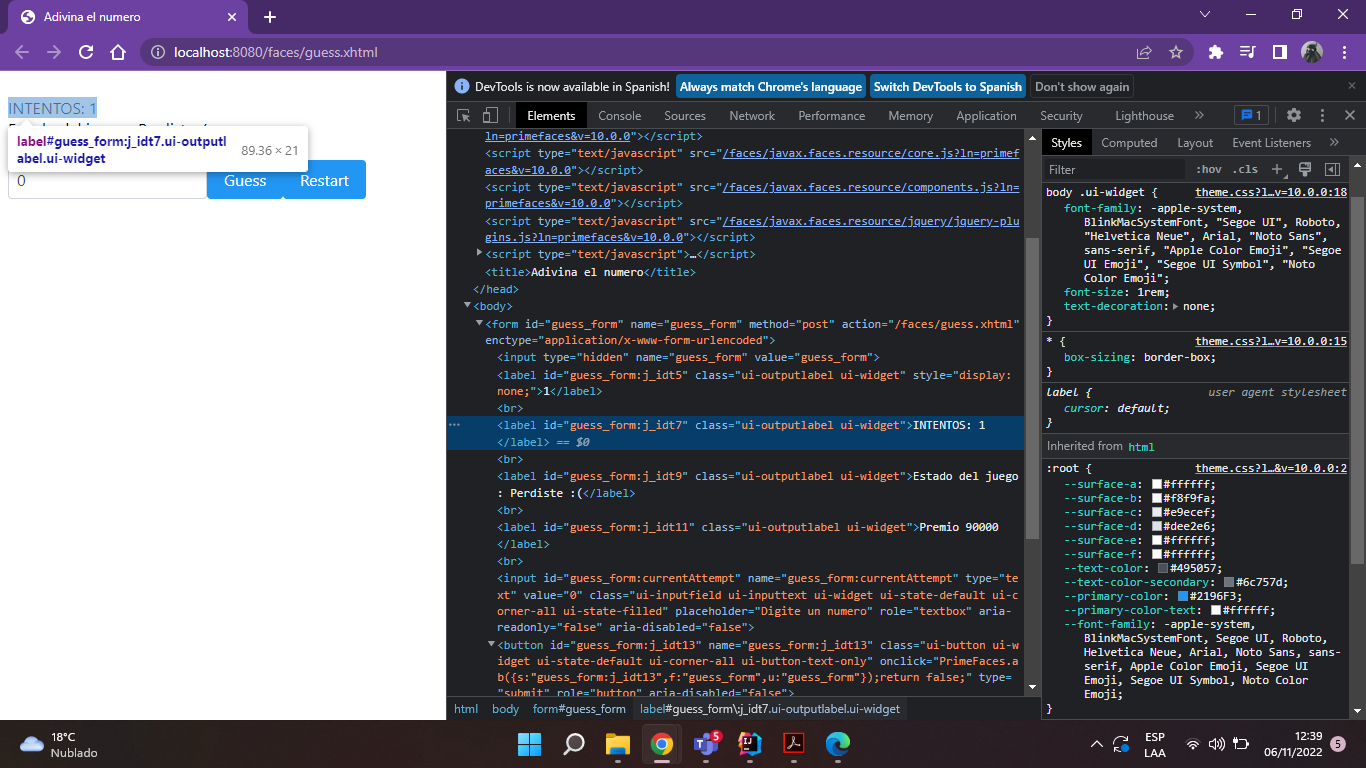Go to the Chrome home page icon

(118, 52)
